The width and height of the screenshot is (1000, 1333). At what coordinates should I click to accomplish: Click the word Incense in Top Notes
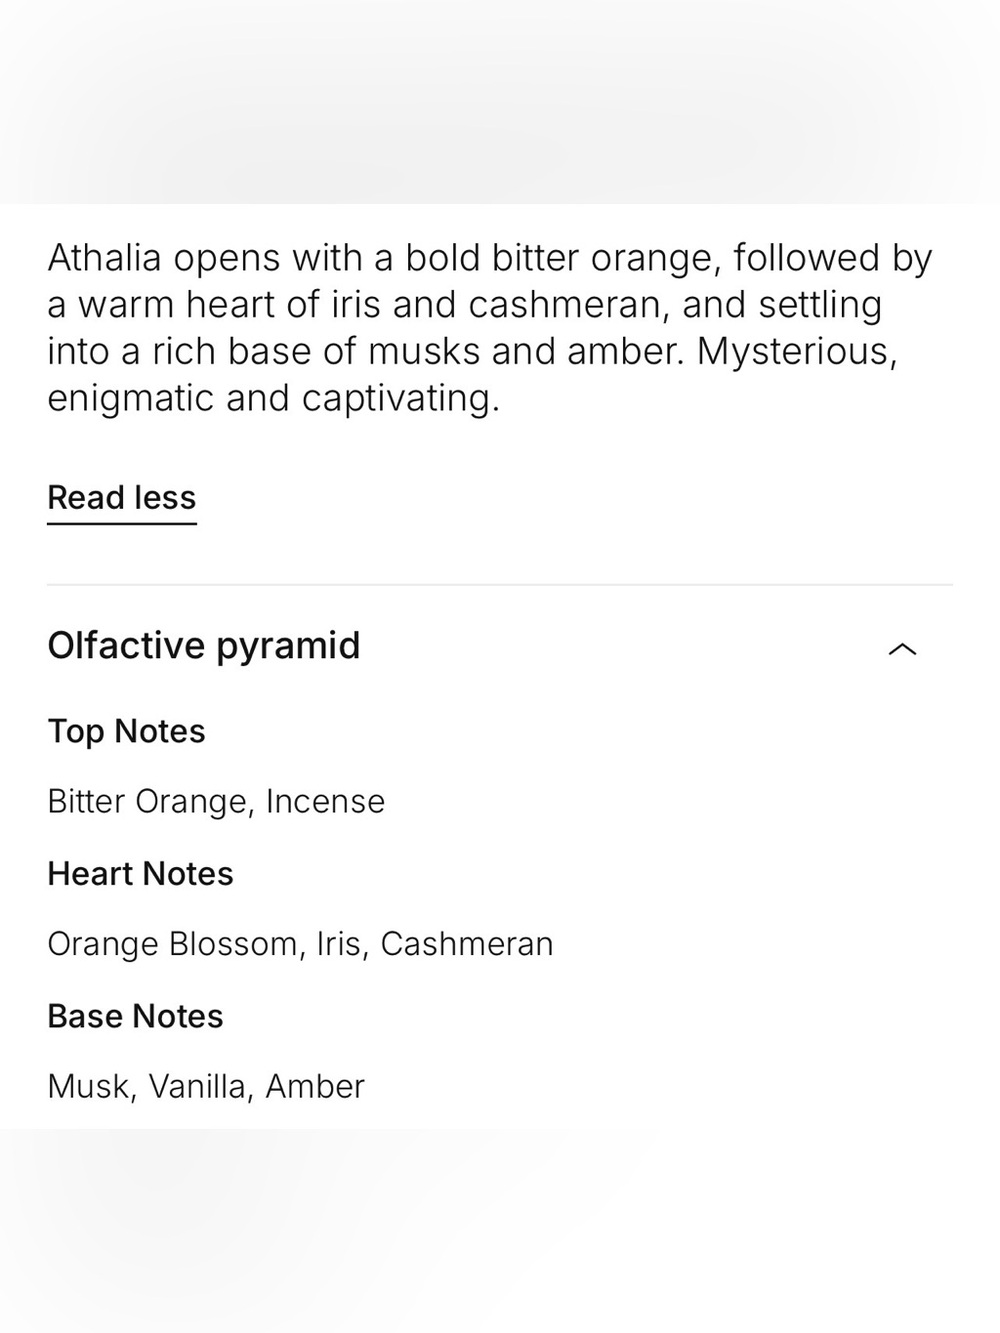click(x=325, y=801)
